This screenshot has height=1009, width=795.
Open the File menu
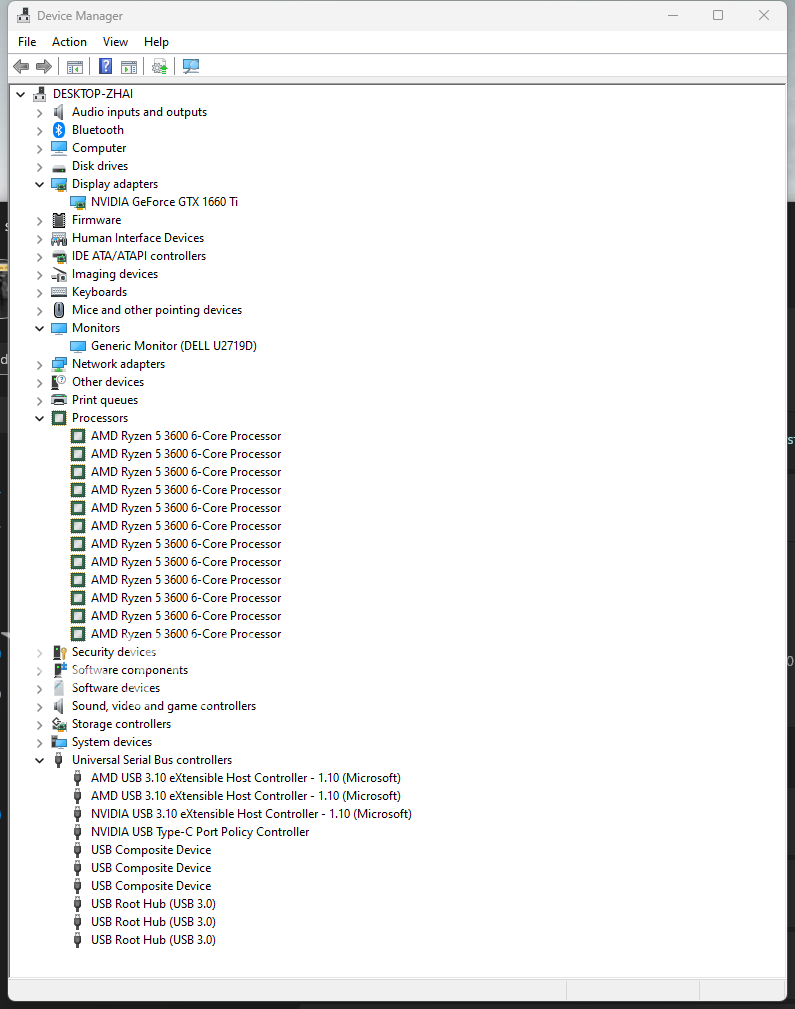point(27,42)
